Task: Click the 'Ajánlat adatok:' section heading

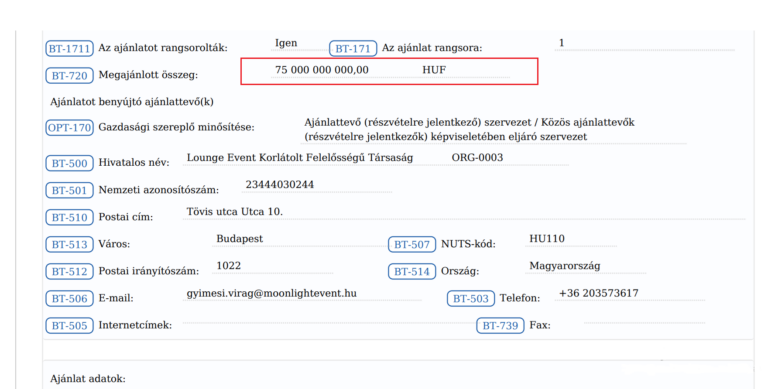Action: (88, 379)
